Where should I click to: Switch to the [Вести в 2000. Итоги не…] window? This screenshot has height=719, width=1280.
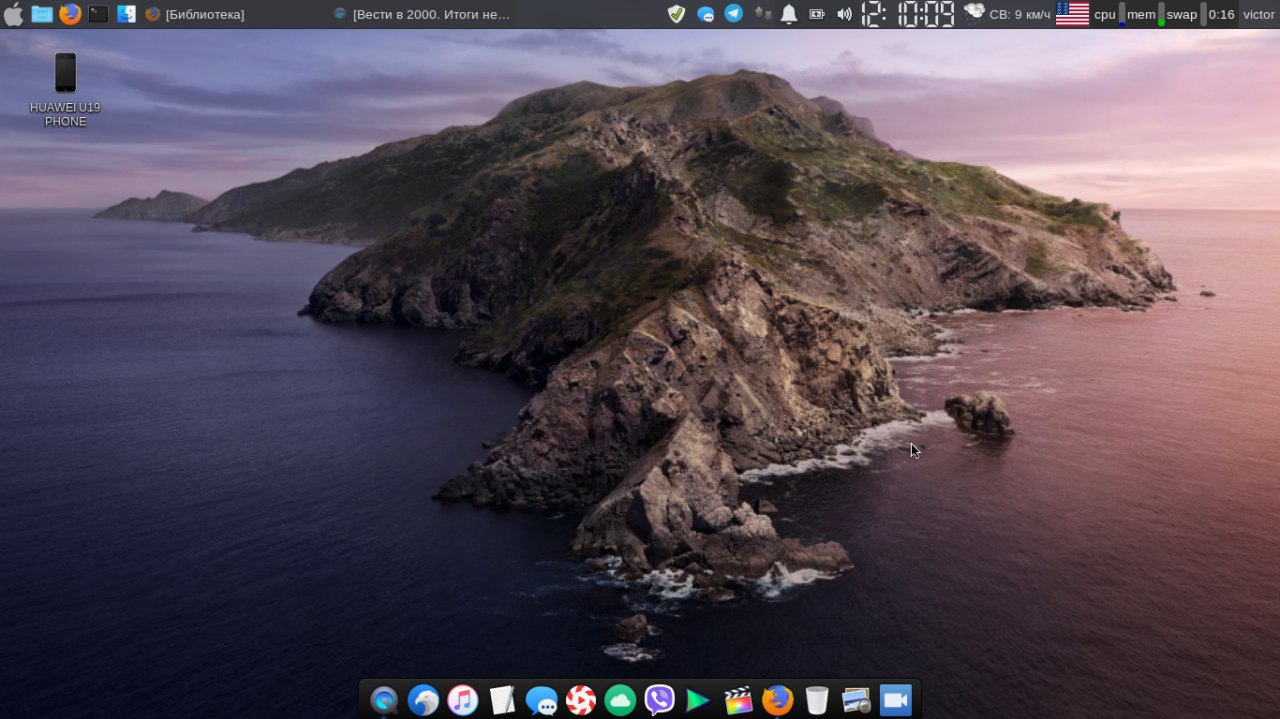coord(422,14)
